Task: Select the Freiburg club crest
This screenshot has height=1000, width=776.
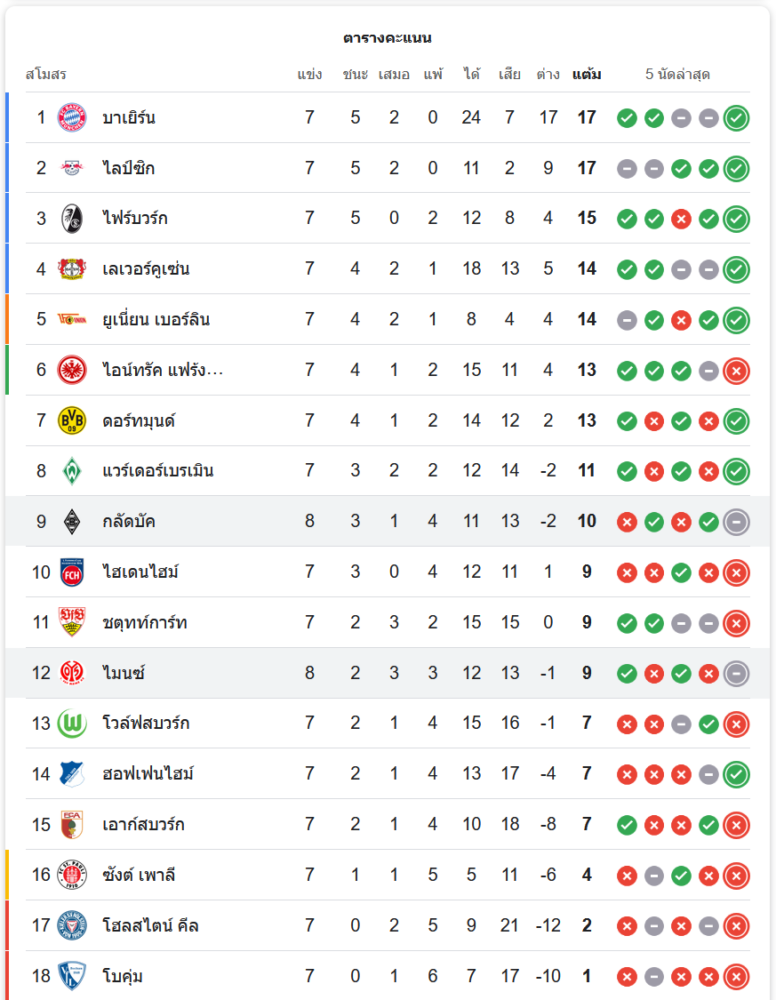Action: pyautogui.click(x=72, y=218)
